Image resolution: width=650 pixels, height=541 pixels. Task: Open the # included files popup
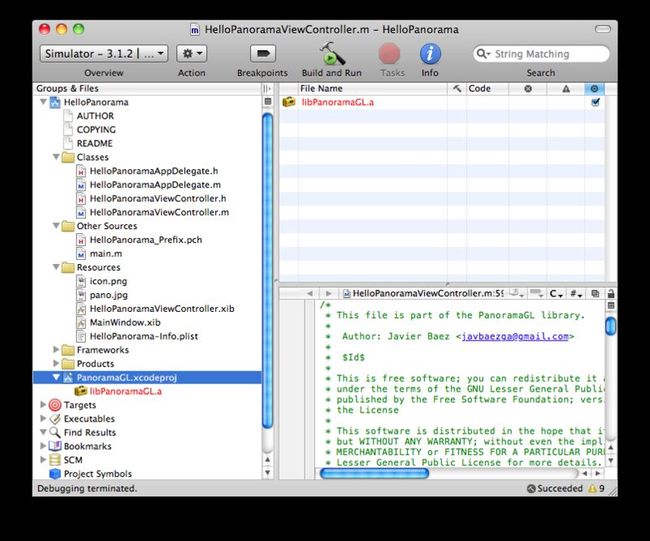click(576, 294)
